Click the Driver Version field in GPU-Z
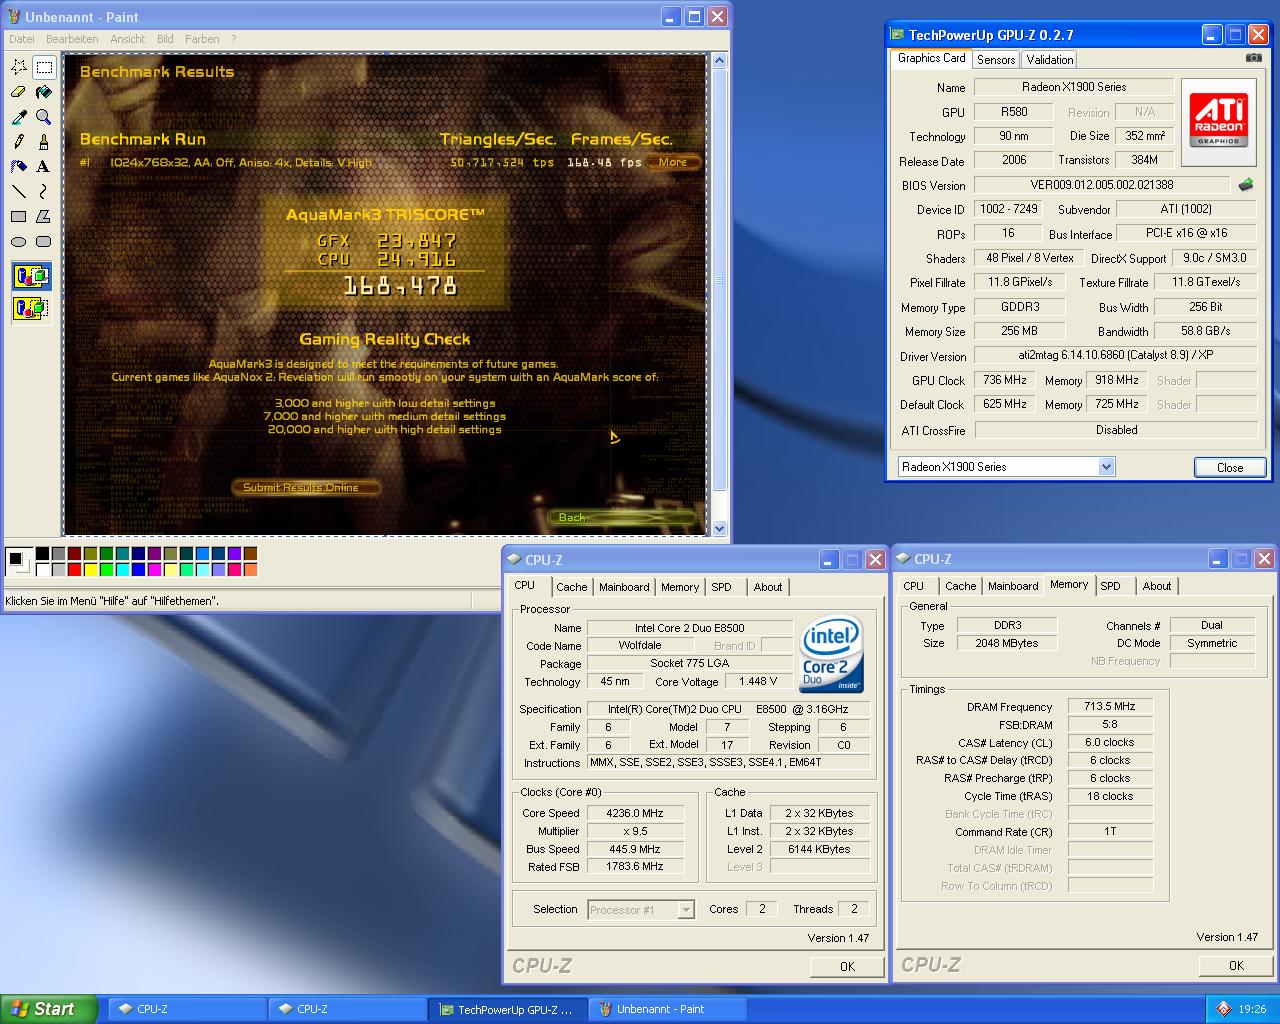 1116,355
